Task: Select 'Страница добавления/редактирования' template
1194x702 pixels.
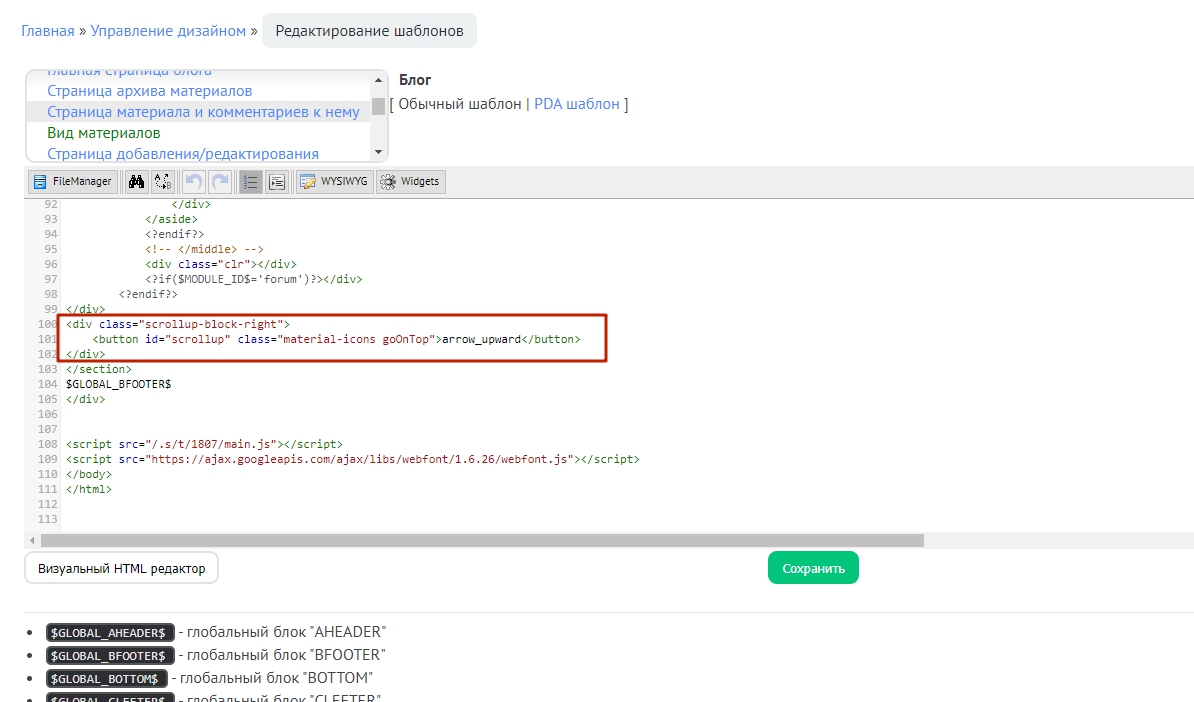Action: point(183,154)
